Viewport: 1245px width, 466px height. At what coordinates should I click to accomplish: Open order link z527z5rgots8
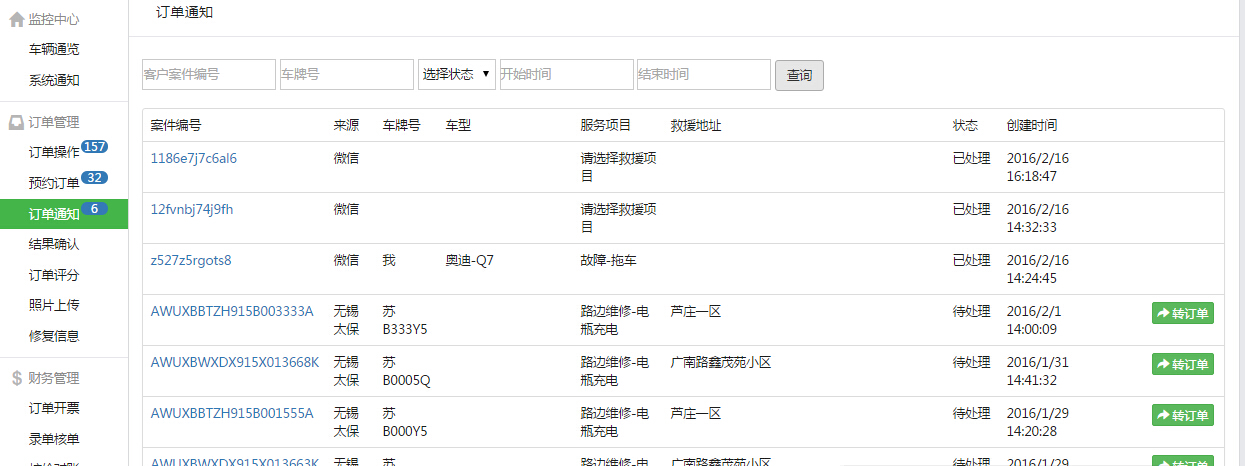pyautogui.click(x=191, y=260)
